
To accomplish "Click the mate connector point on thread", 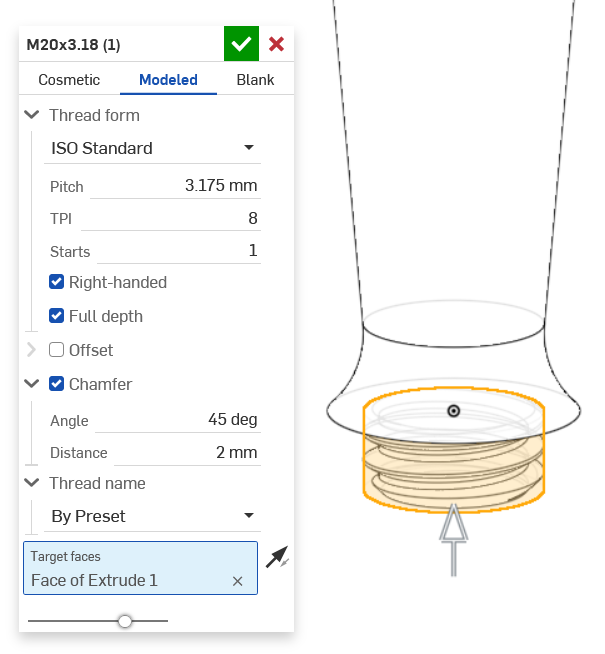I will pos(454,410).
